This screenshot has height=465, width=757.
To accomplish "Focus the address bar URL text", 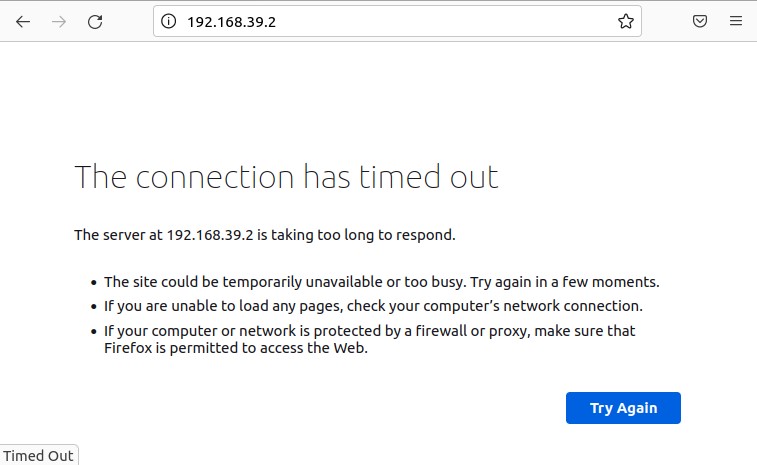I will (231, 21).
